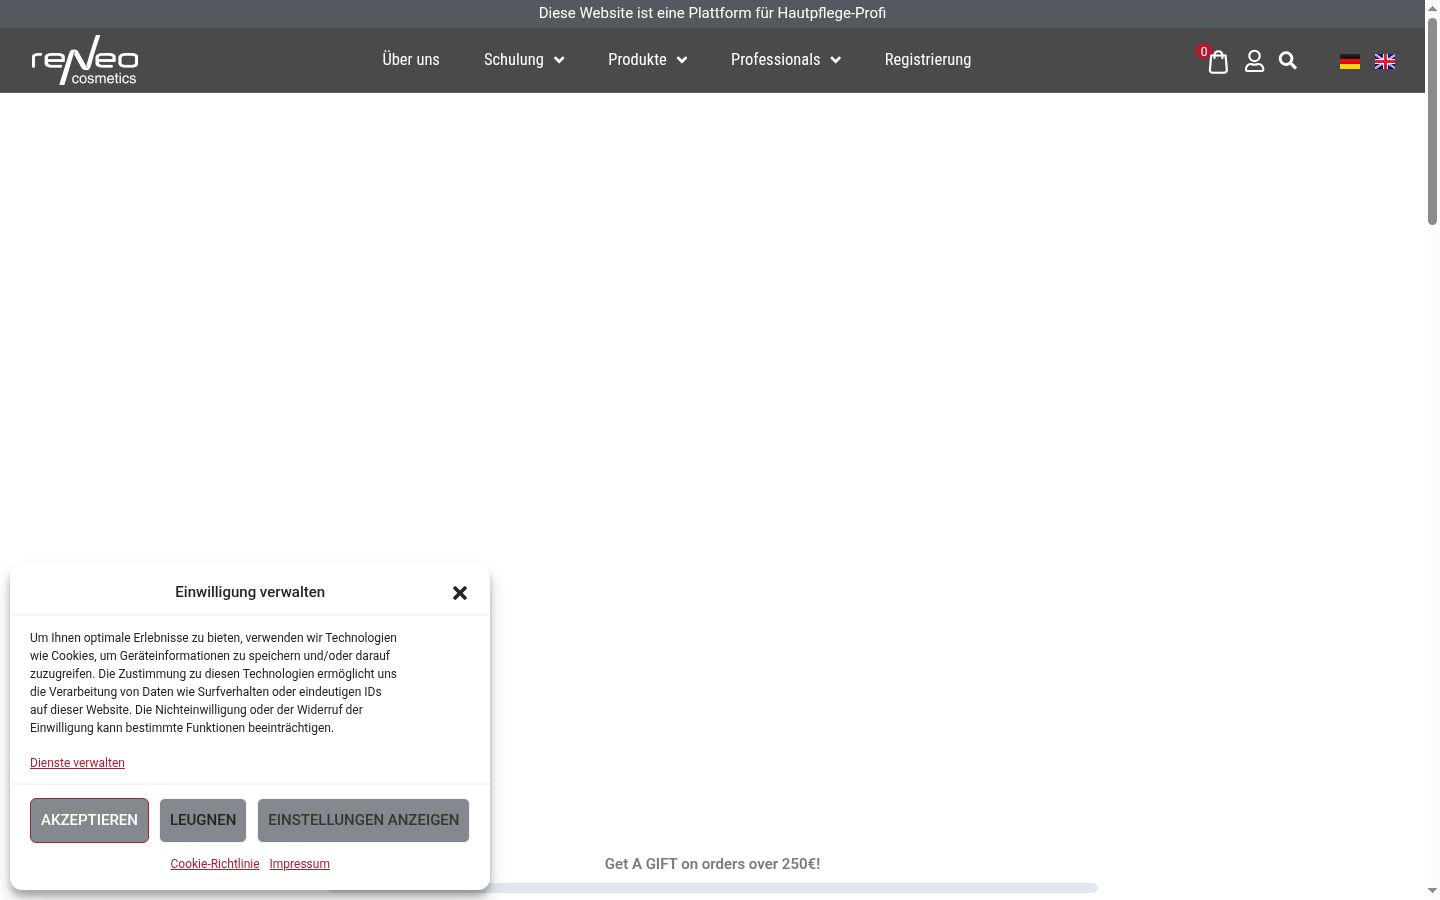
Task: Open the Cookie-Richtlinie link
Action: coord(215,864)
